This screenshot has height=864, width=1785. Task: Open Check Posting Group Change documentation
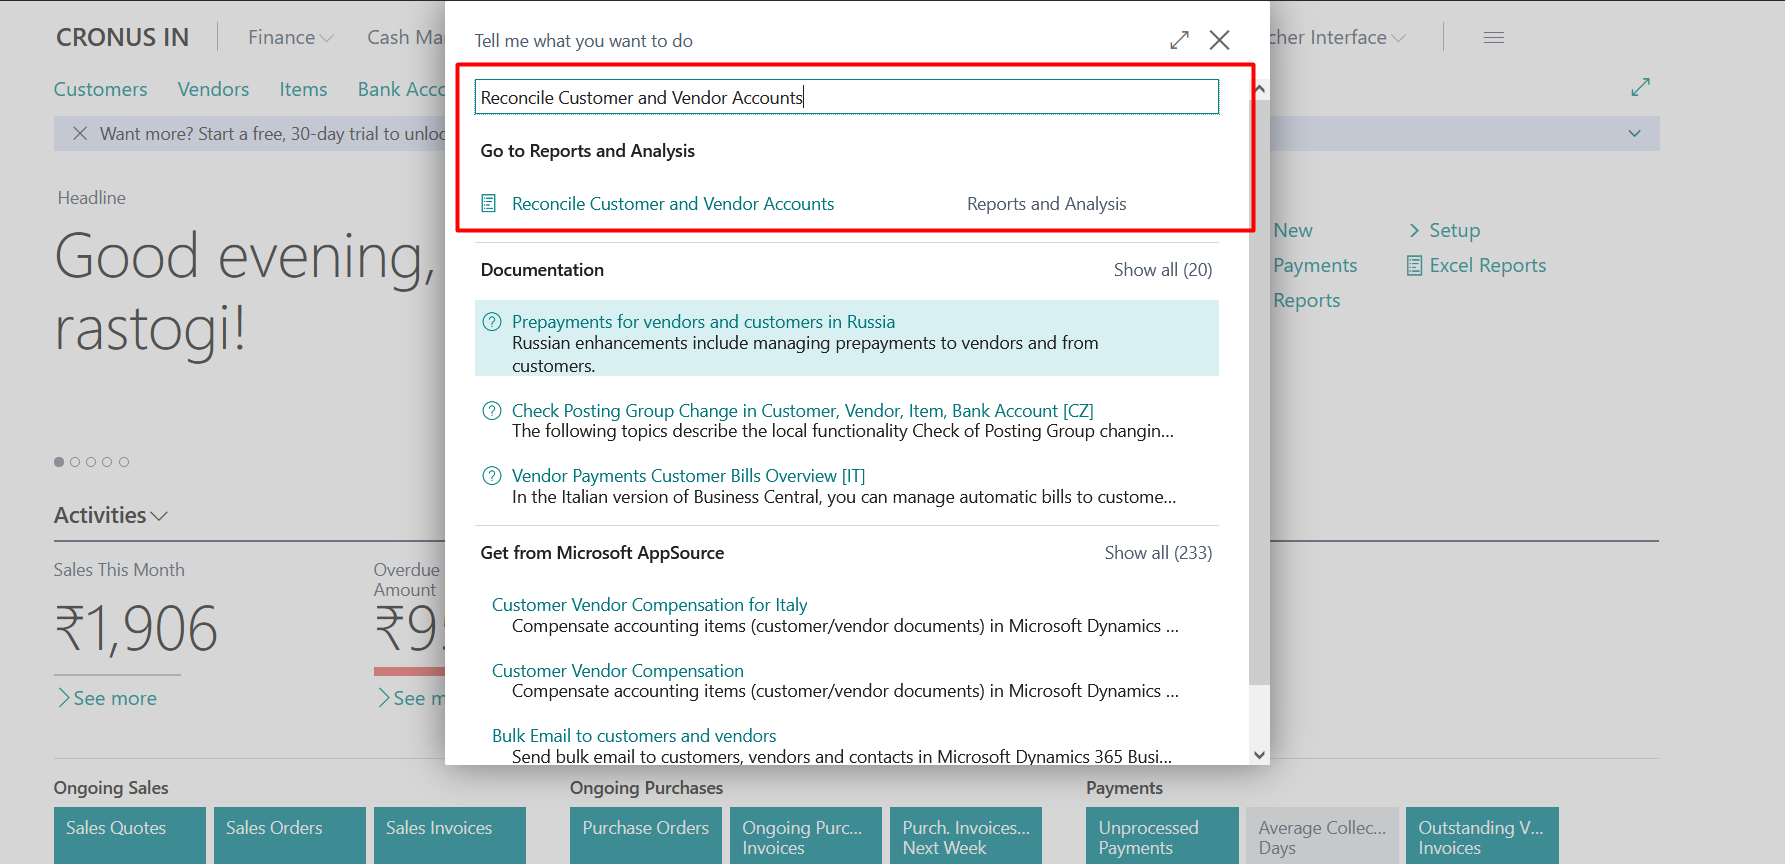[x=803, y=411]
